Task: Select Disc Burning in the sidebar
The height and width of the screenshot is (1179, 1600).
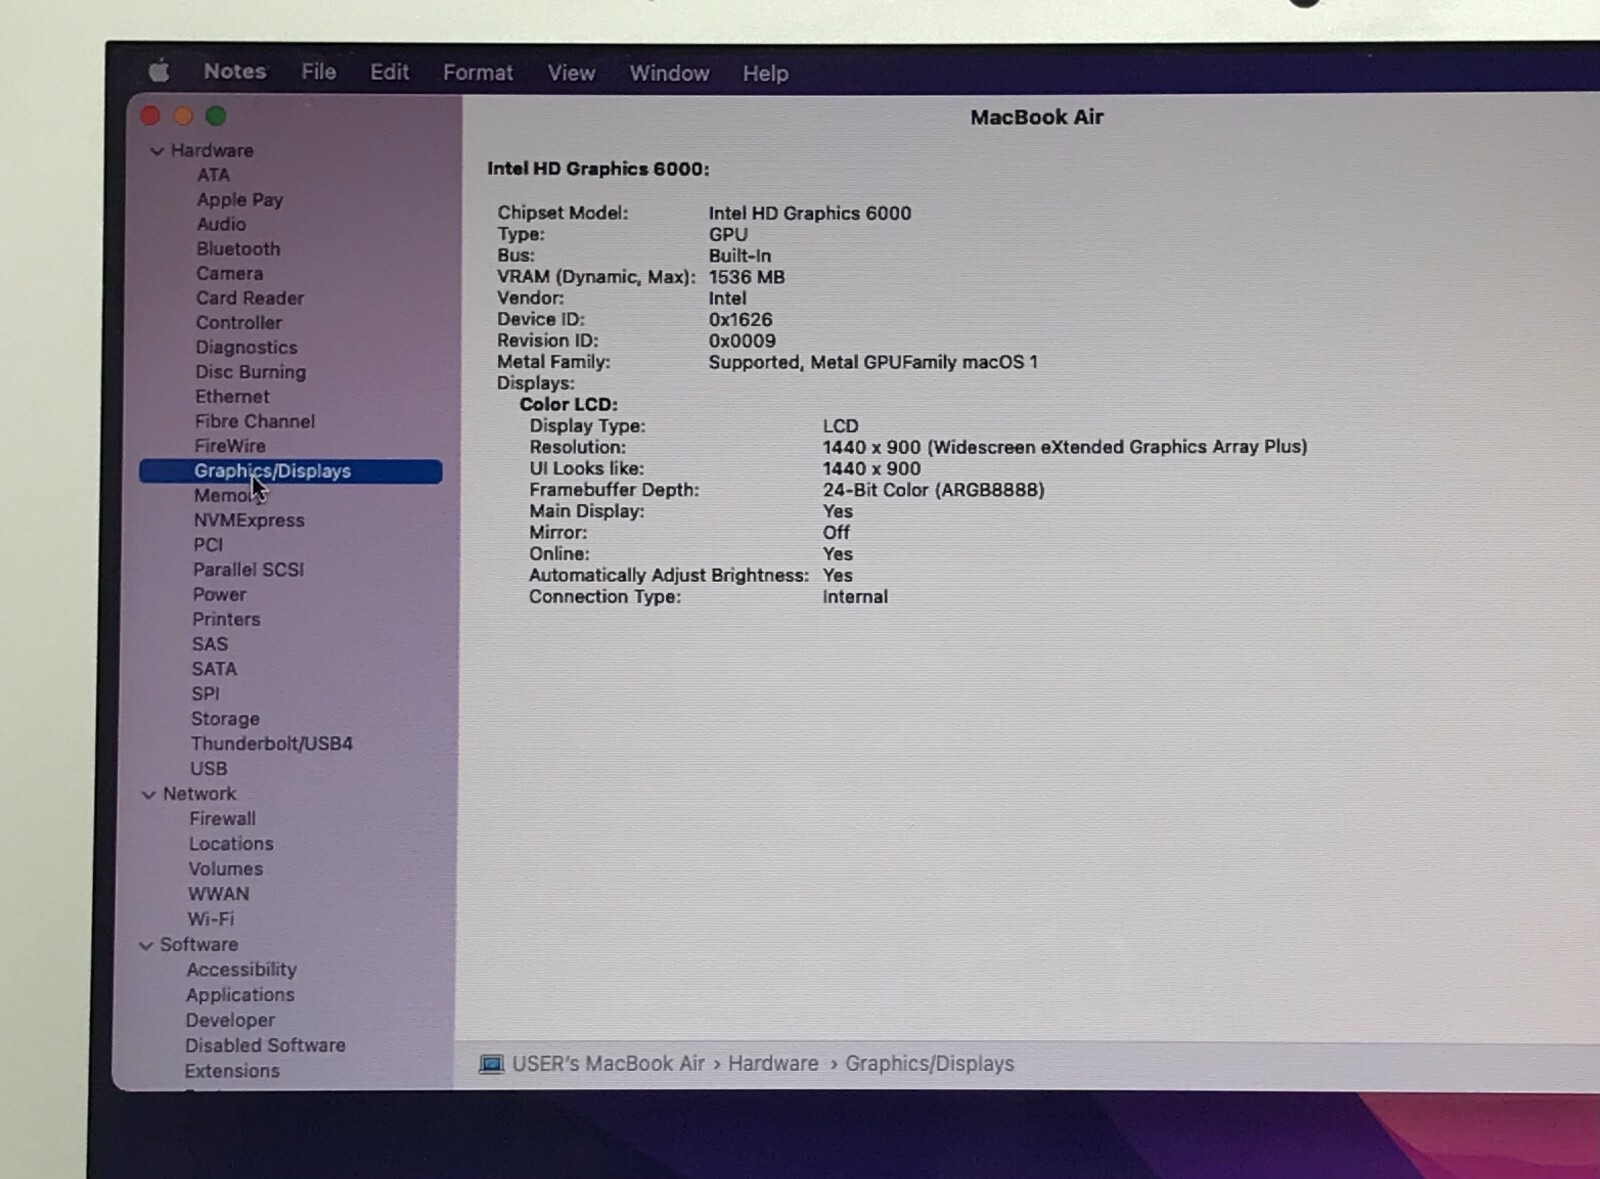Action: click(x=250, y=372)
